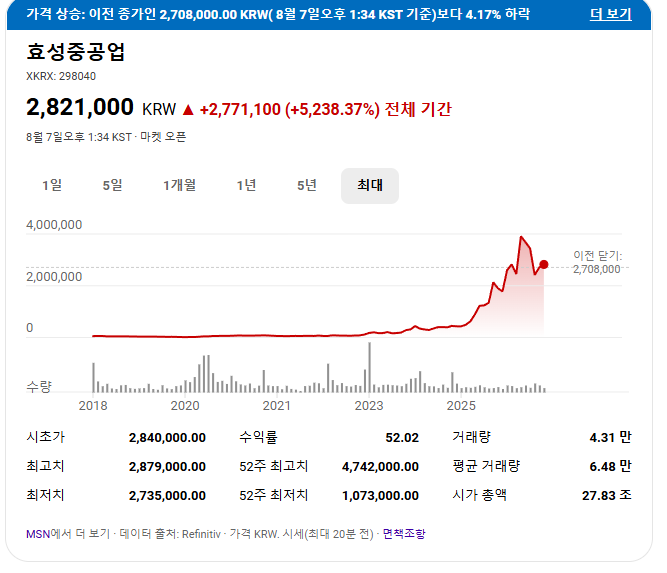Click the 수익률 value 52.02
Image resolution: width=667 pixels, height=573 pixels.
point(402,438)
